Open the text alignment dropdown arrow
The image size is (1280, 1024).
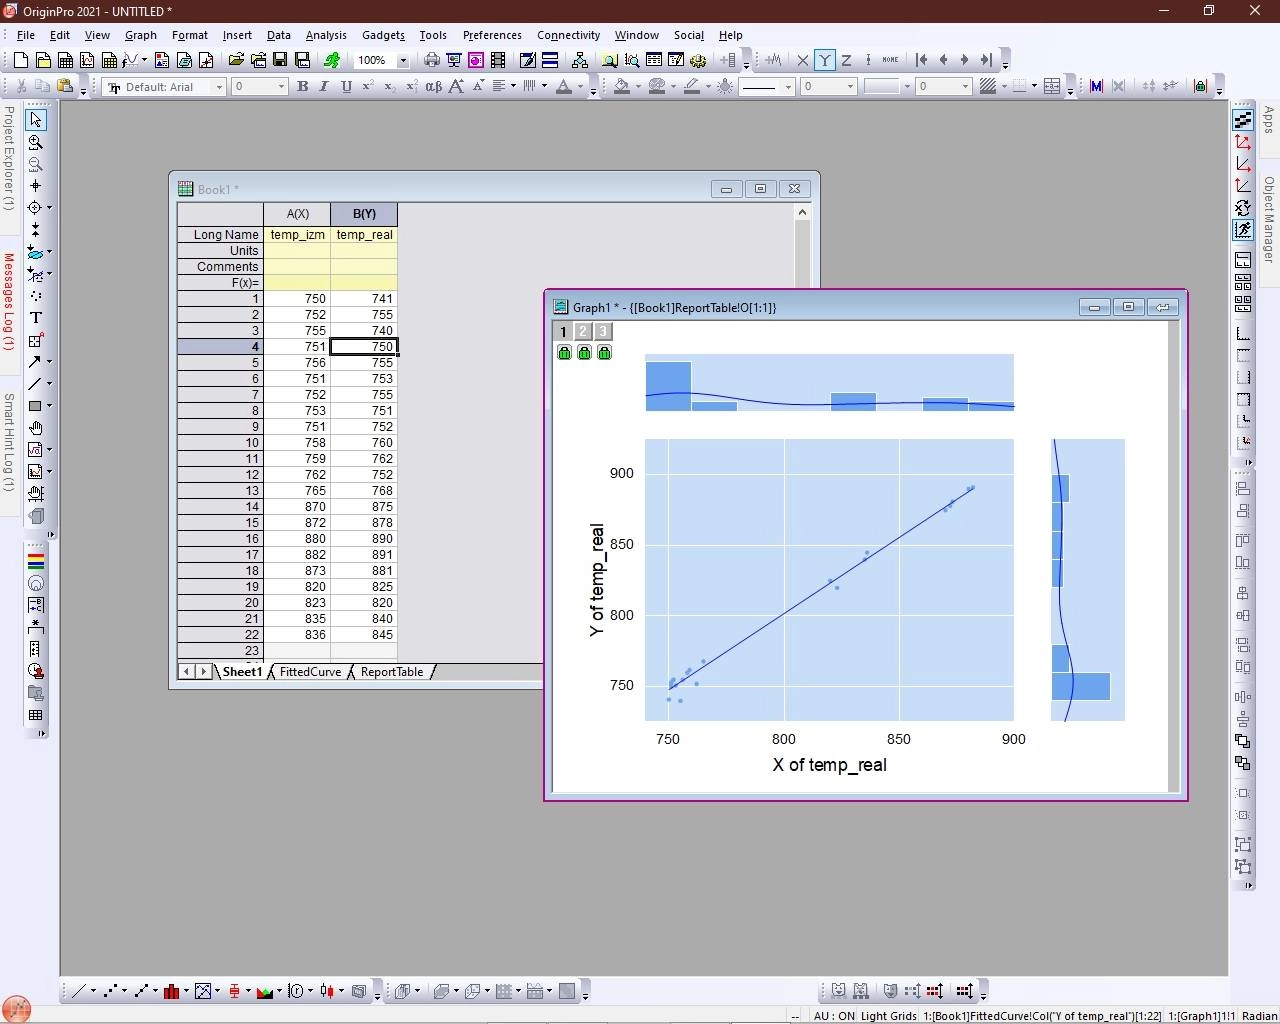point(513,87)
